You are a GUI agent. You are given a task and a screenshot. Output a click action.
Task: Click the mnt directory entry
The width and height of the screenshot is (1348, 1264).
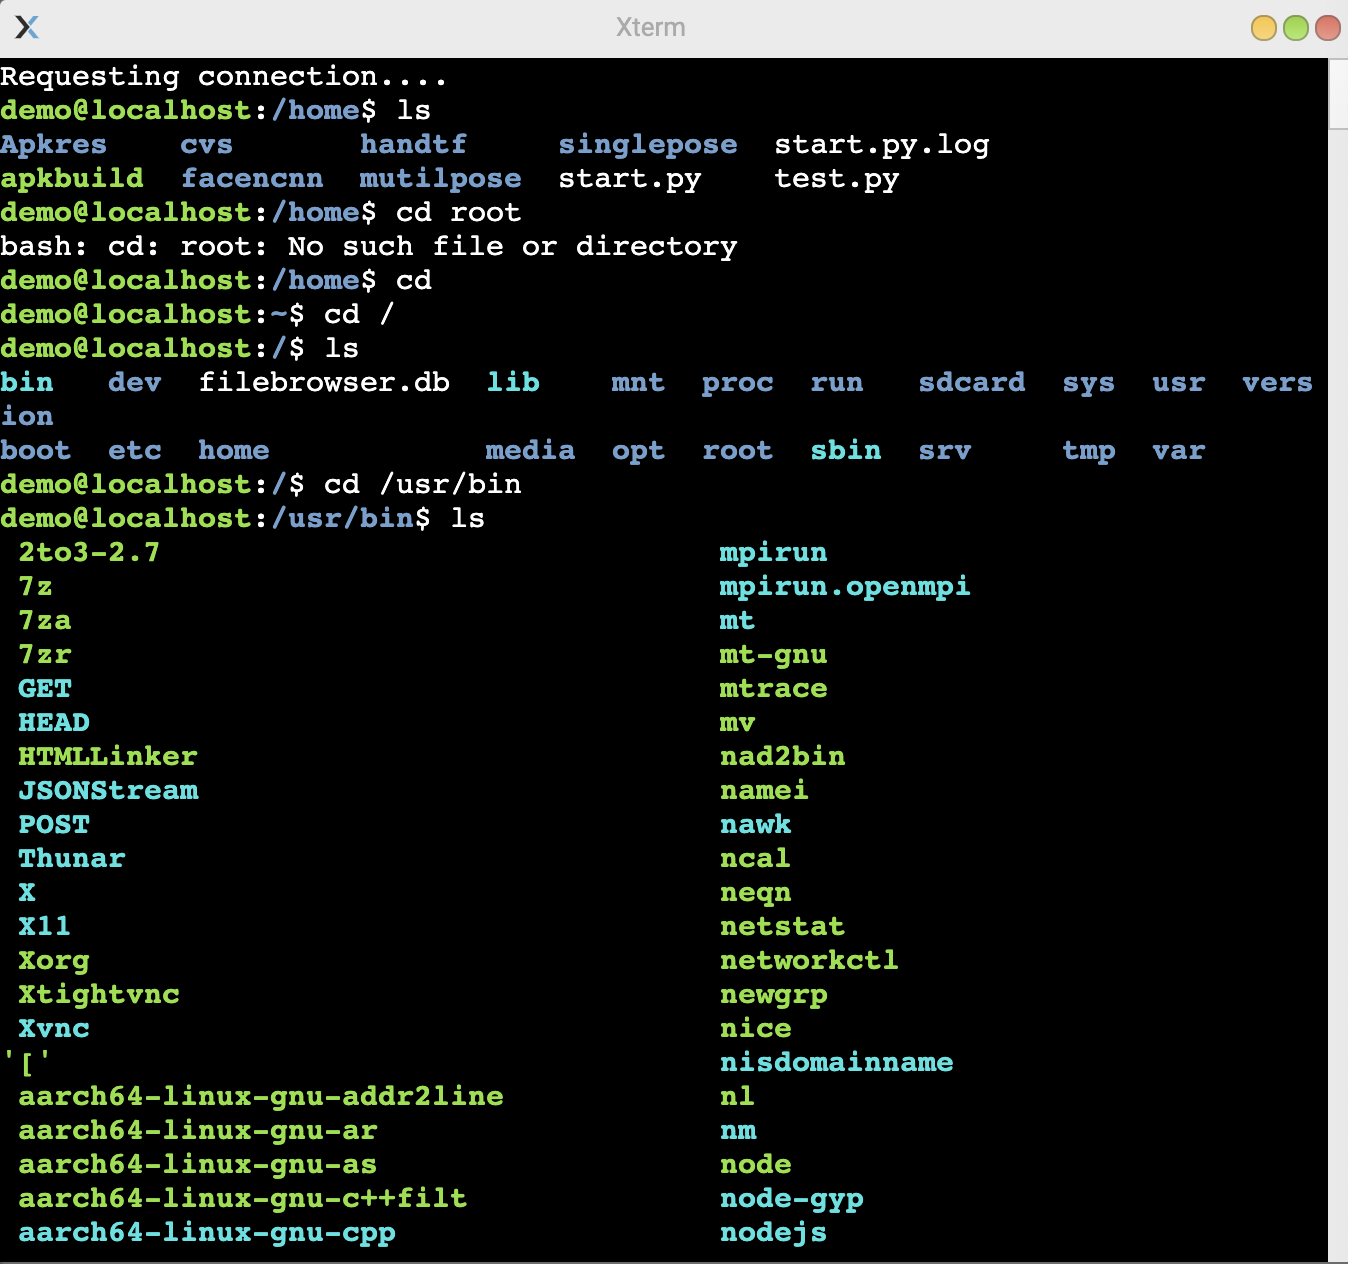pos(639,382)
